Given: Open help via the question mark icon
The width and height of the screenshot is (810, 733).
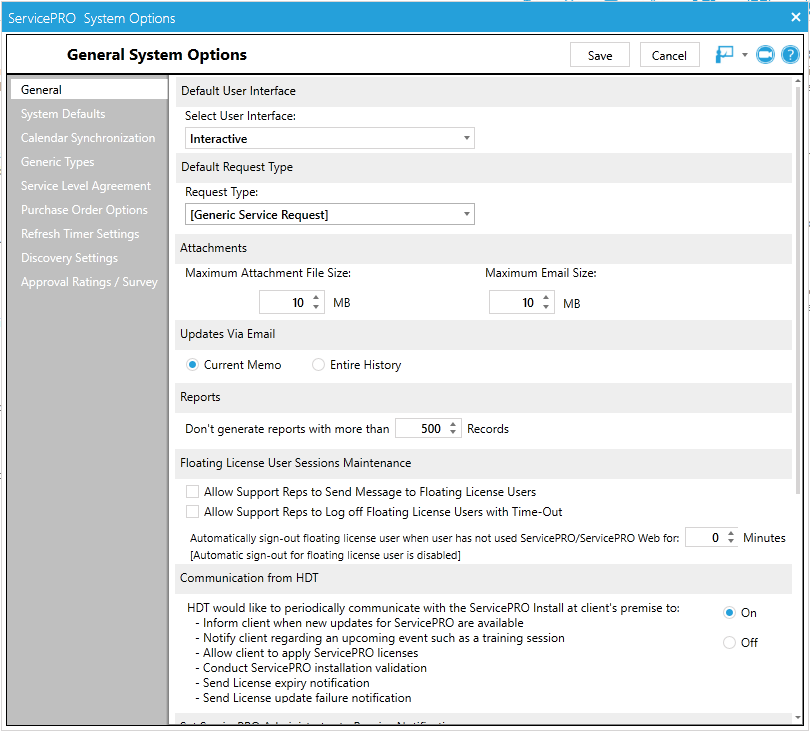Looking at the screenshot, I should point(790,54).
